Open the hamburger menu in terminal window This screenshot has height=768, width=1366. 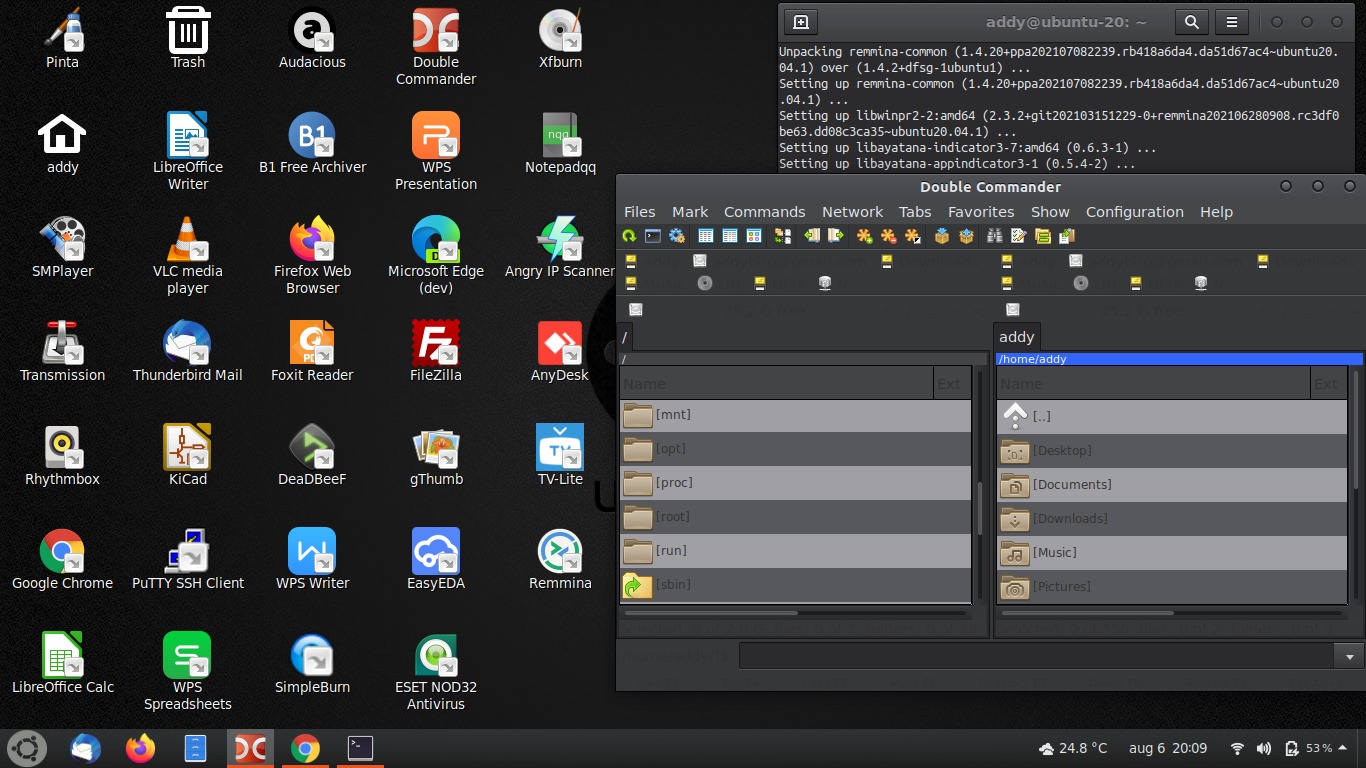(x=1233, y=22)
